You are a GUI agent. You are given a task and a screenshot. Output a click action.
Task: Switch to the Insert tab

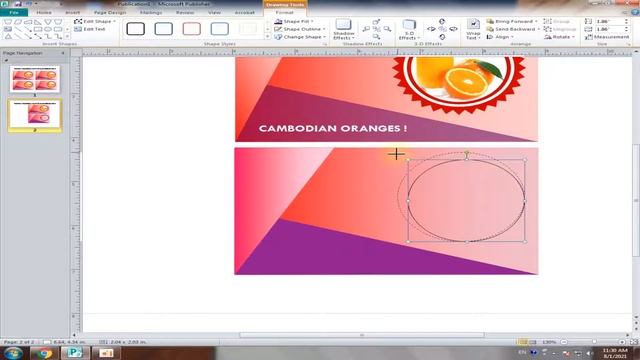pos(73,13)
